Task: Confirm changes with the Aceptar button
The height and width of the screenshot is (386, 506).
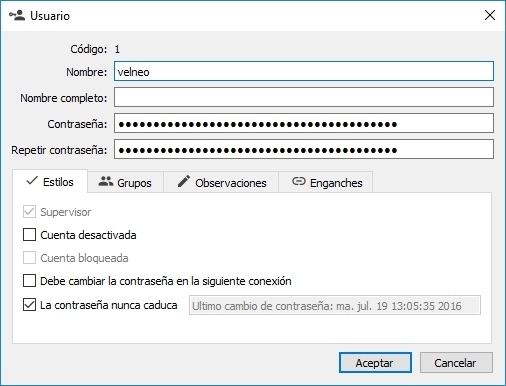Action: [x=375, y=362]
